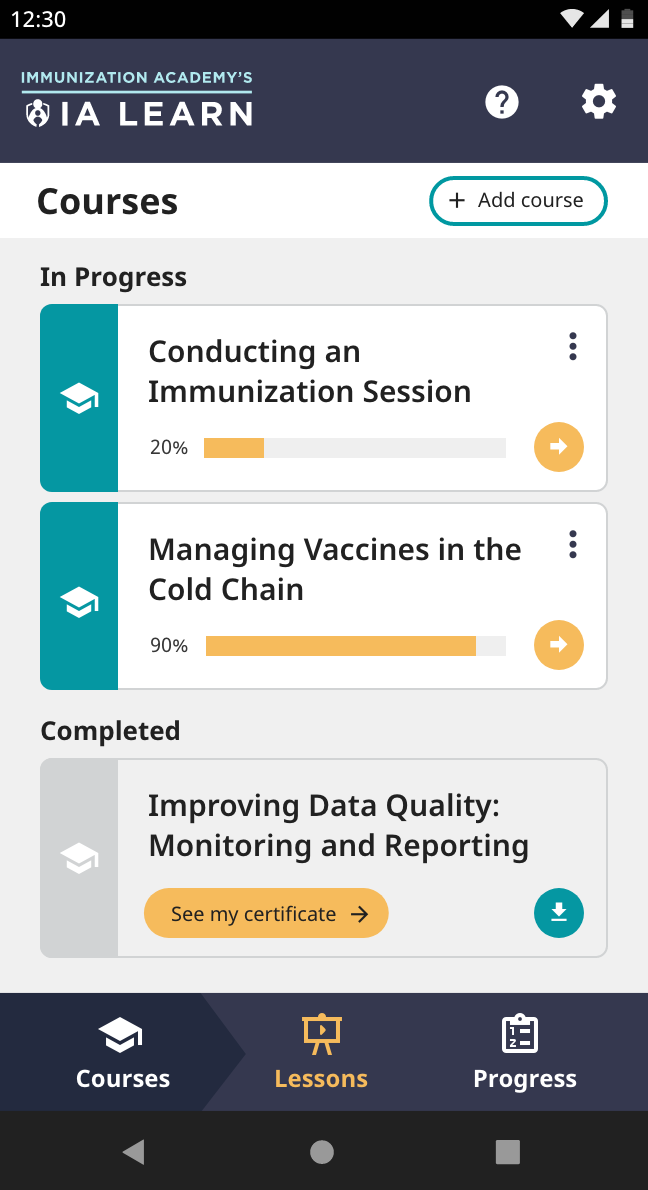Click See my certificate button
Screen dimensions: 648x1190
(x=266, y=913)
